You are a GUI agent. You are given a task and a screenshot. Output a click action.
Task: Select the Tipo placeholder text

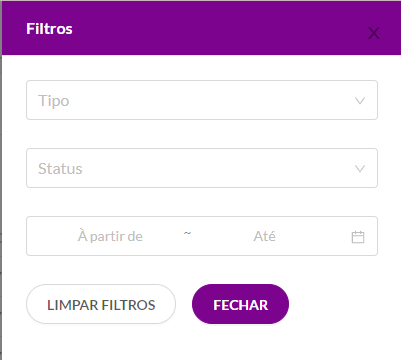point(54,101)
